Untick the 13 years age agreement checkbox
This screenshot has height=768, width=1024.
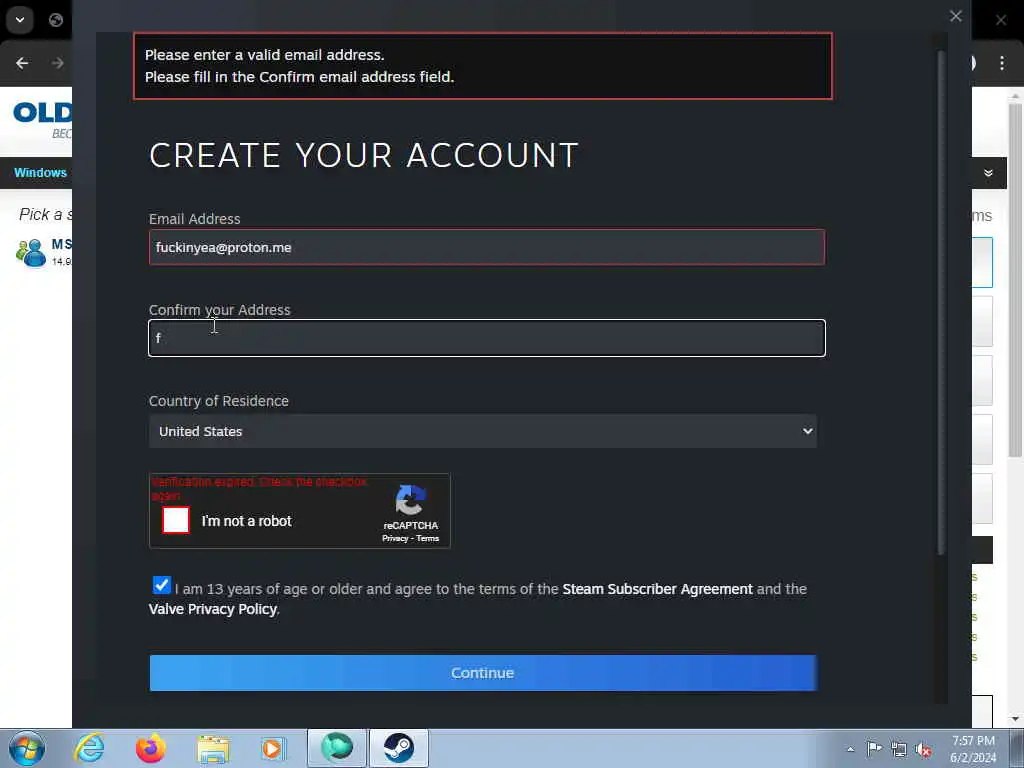pos(161,585)
